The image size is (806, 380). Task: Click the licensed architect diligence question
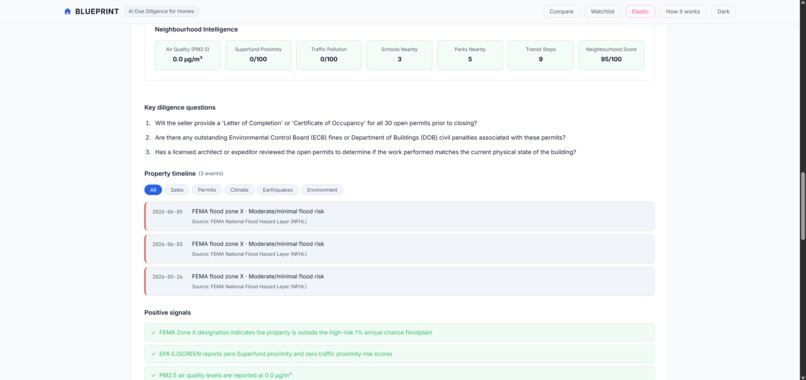pos(365,152)
